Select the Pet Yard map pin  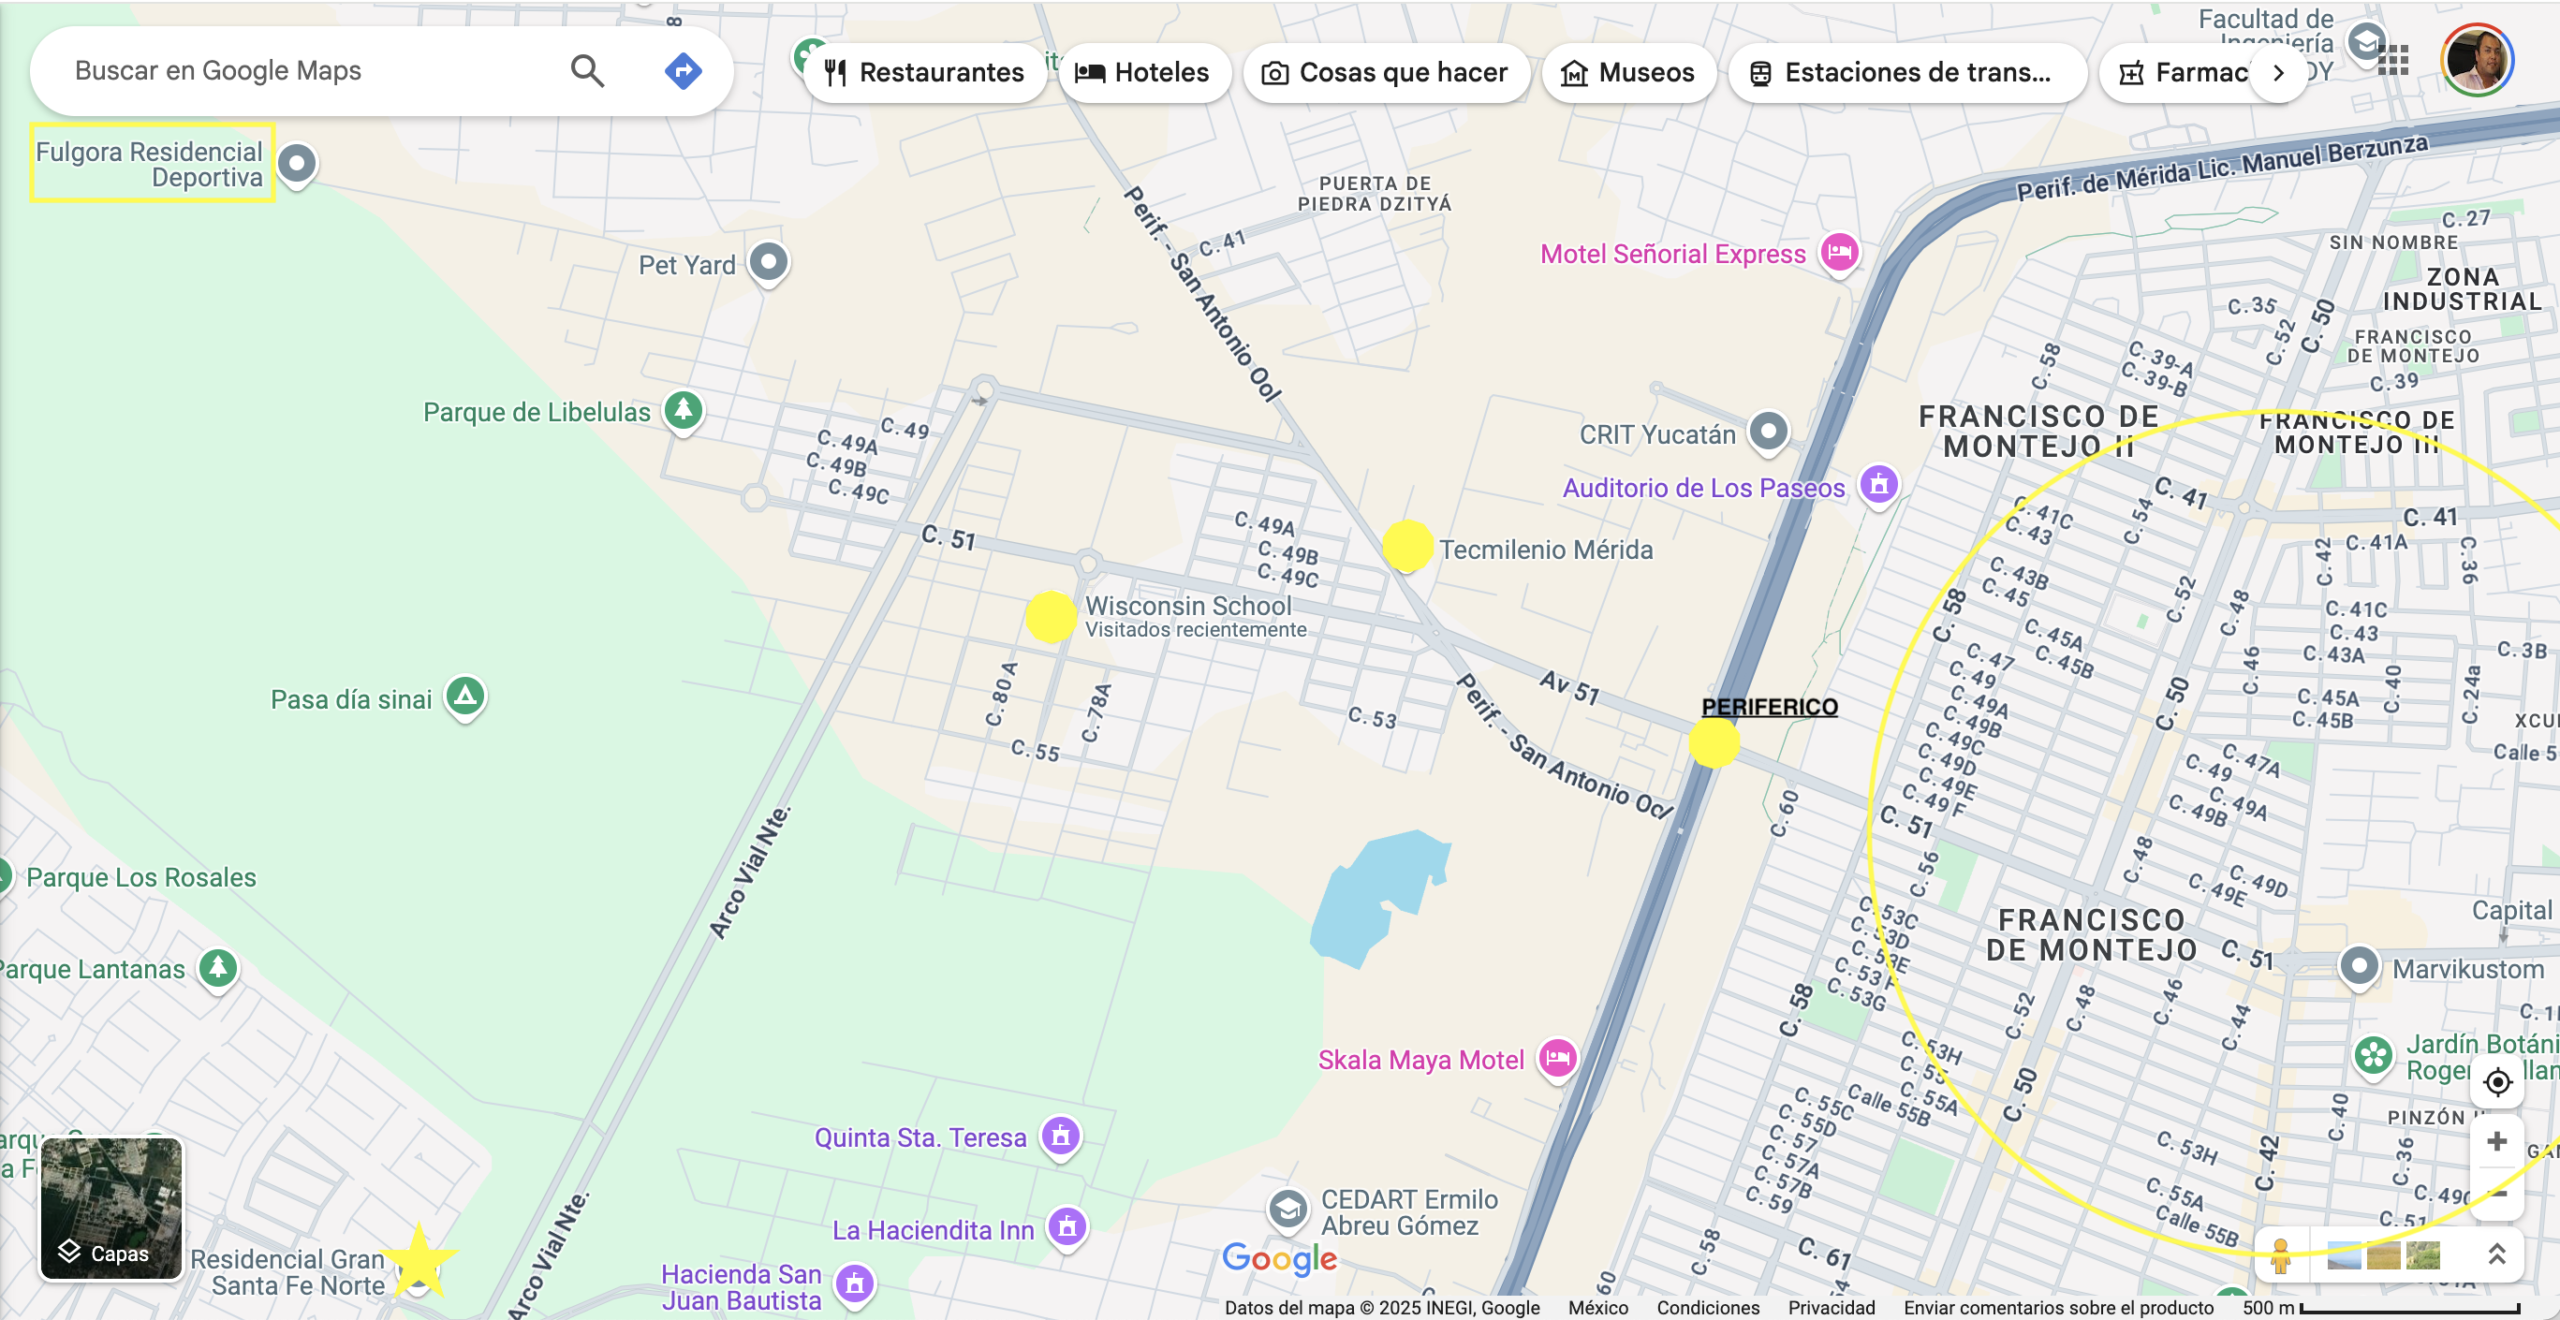[769, 264]
